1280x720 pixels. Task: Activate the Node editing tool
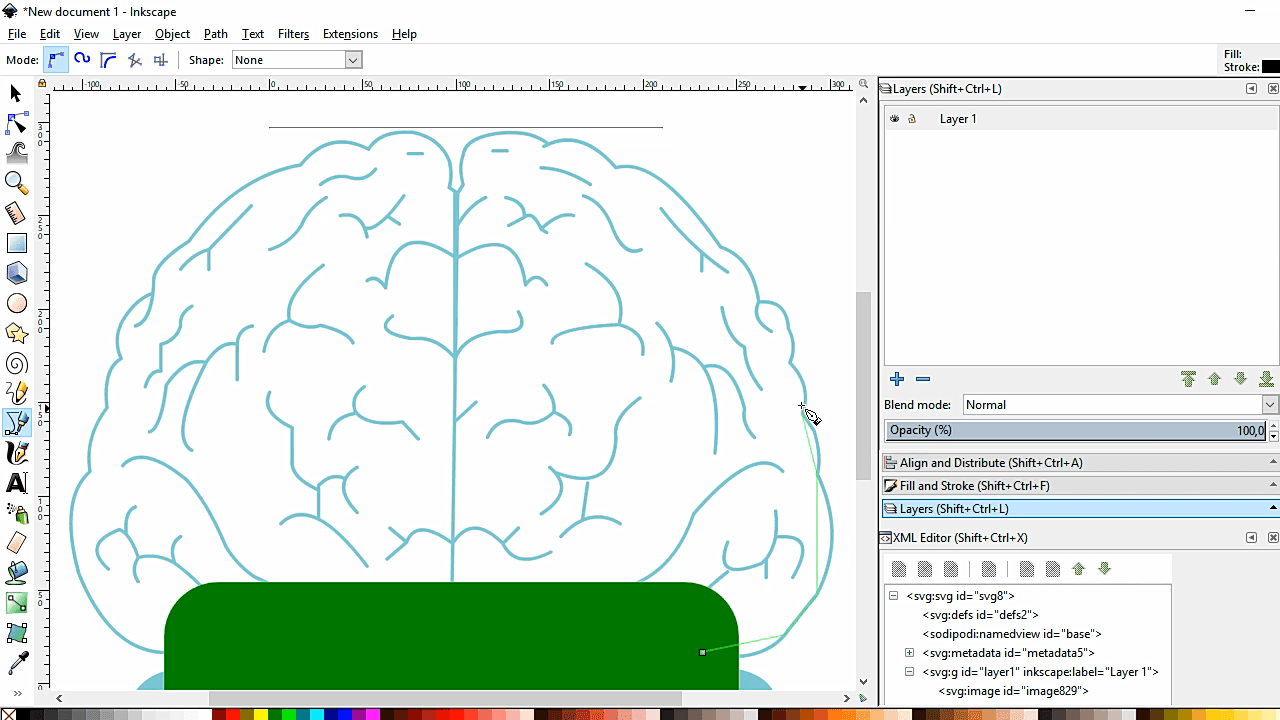click(16, 123)
